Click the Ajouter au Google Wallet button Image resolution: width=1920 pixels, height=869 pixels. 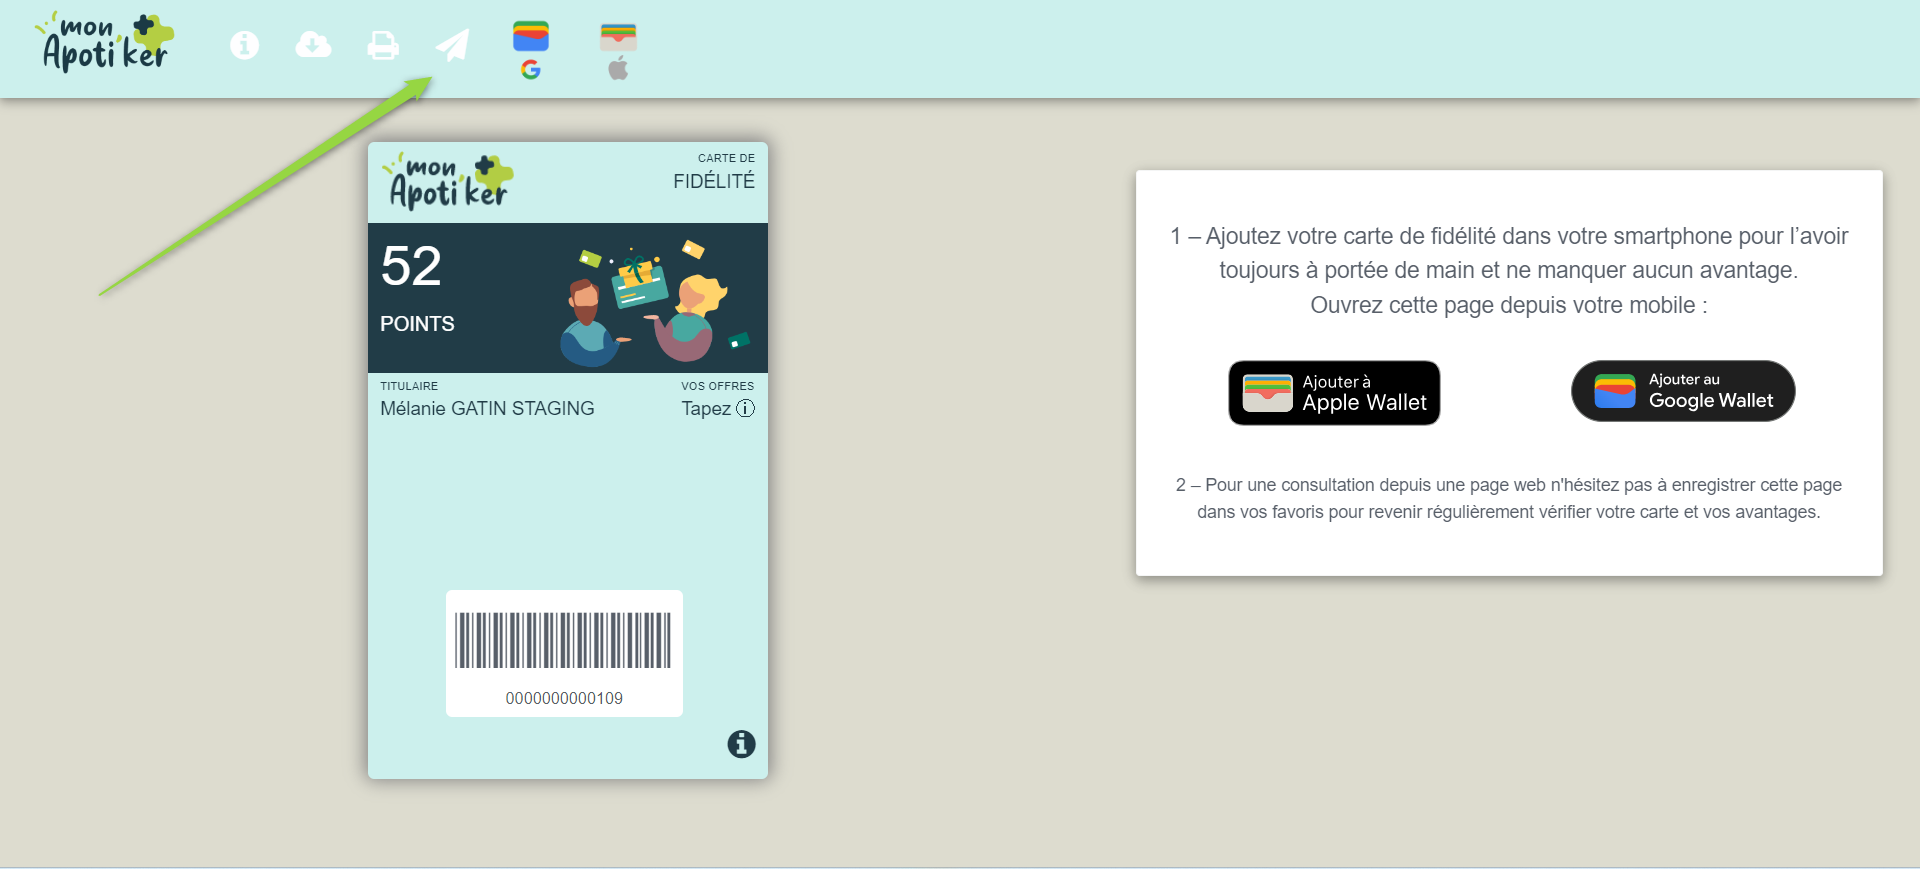[1683, 391]
